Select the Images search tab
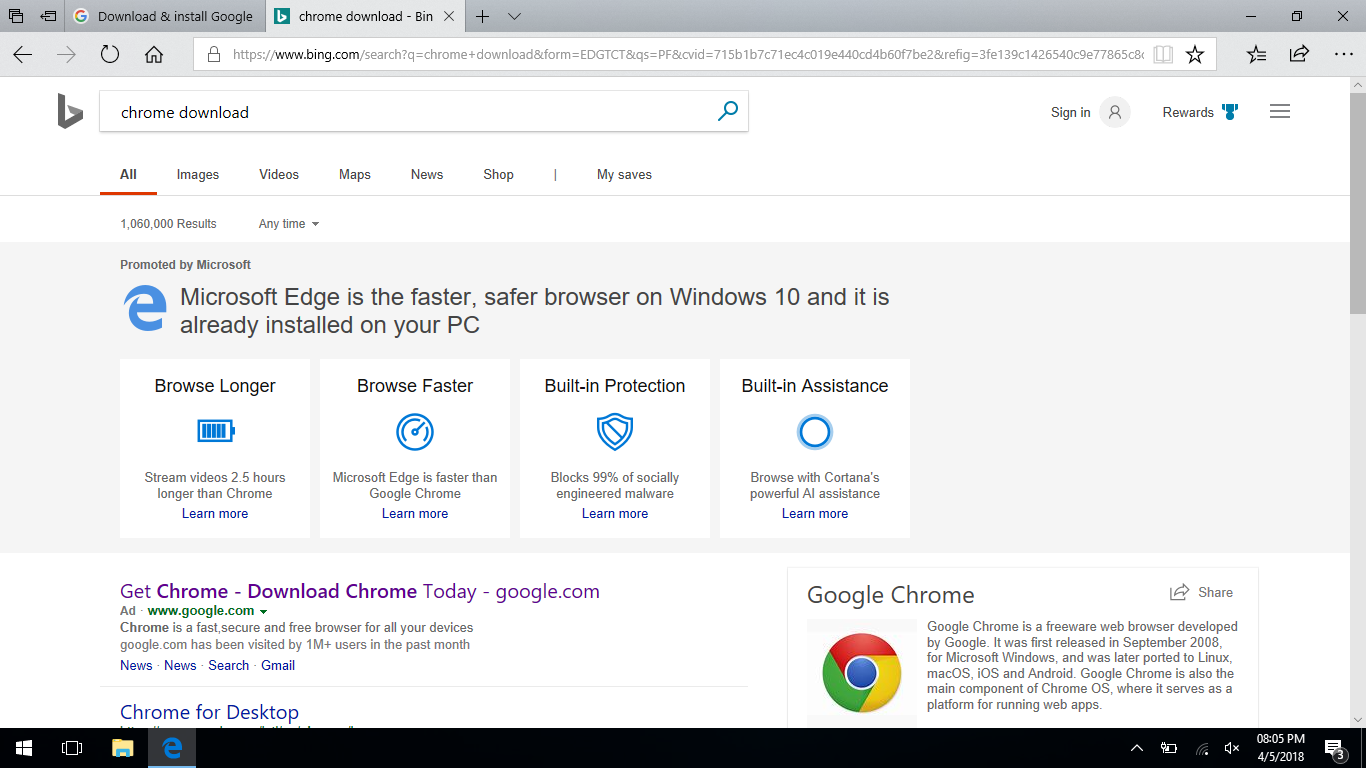 (x=198, y=174)
